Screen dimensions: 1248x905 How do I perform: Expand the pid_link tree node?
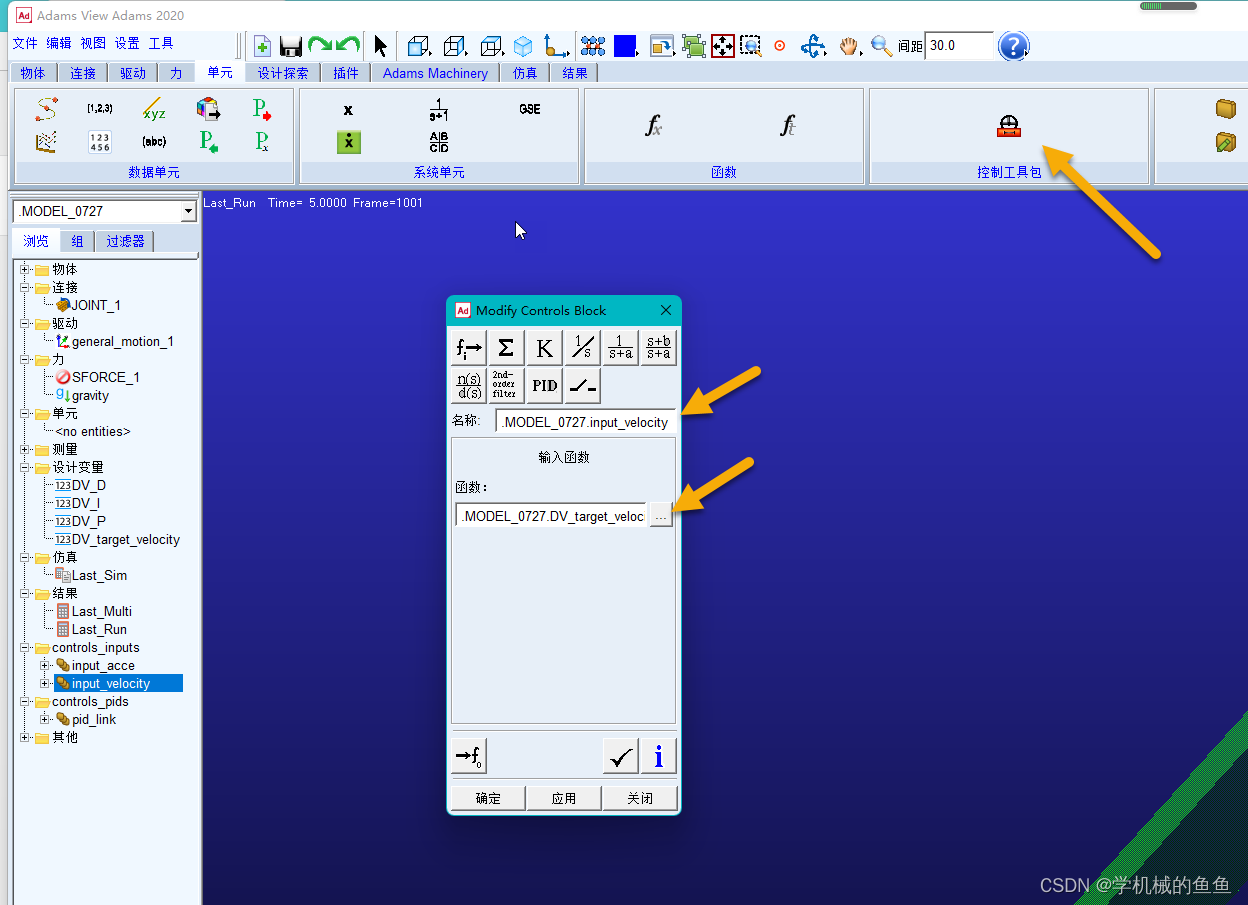pos(44,719)
